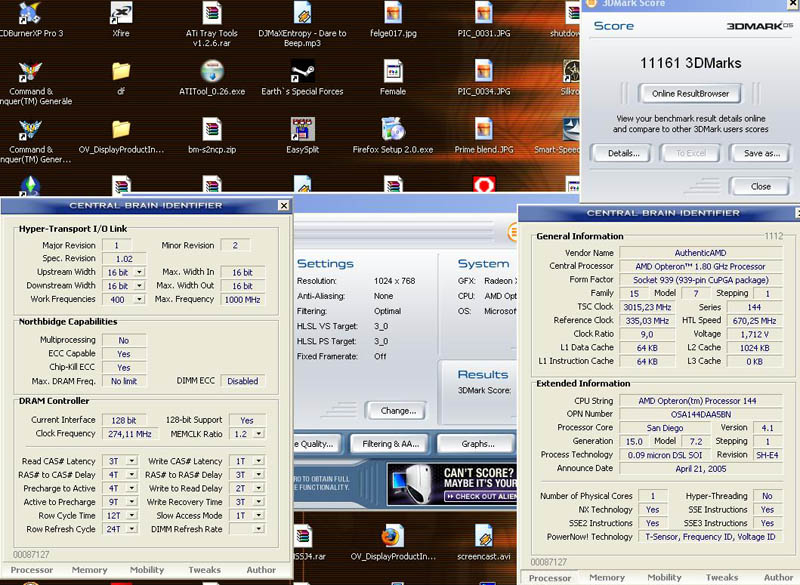Switch to Memory tab in left CBI window
Screen dimensions: 800x585
click(x=89, y=570)
